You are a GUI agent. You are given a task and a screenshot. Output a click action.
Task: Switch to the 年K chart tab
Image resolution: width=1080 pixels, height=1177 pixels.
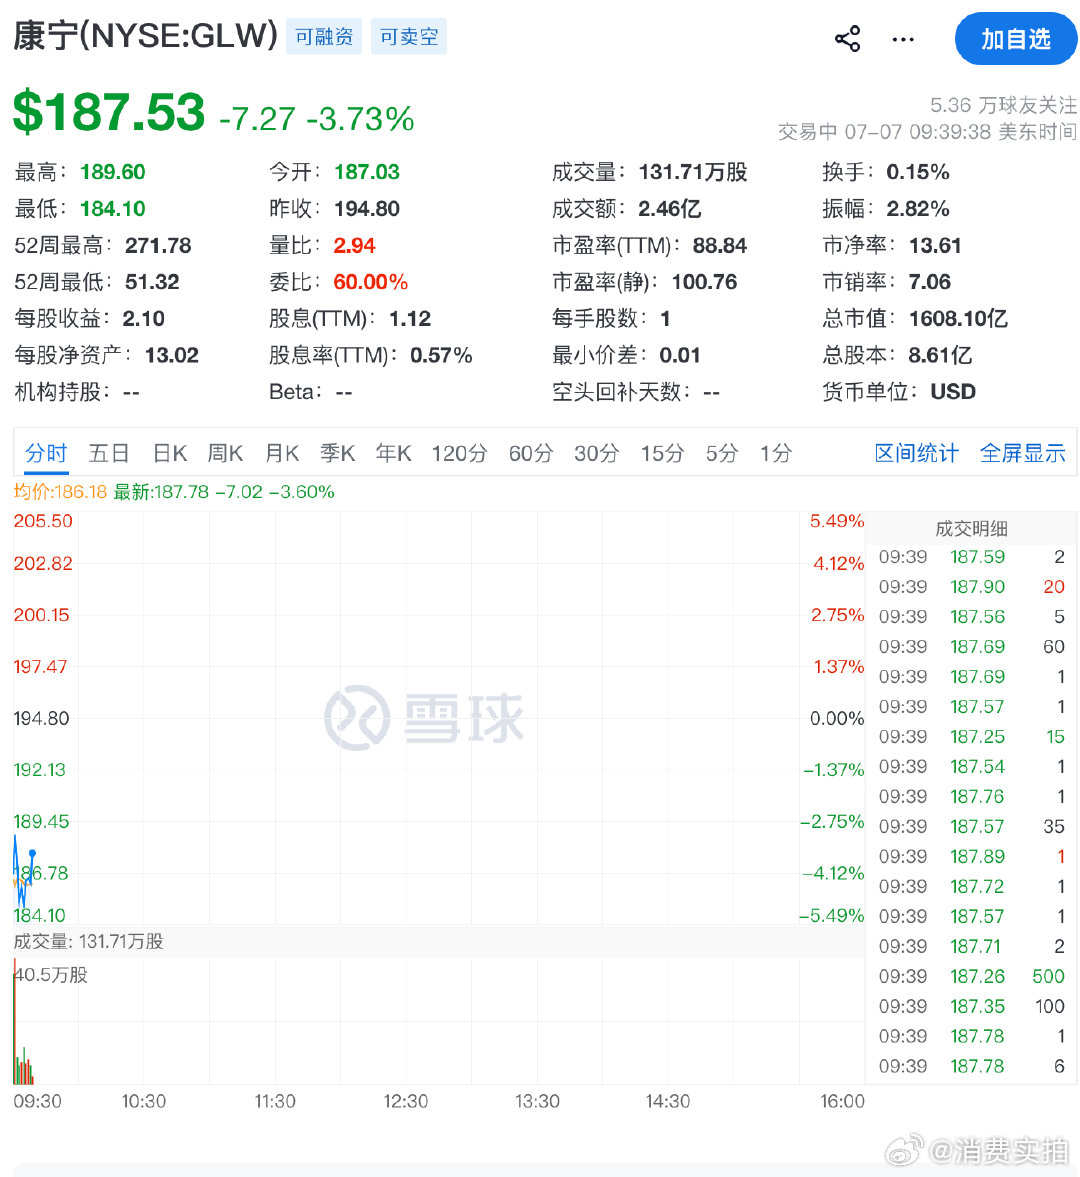tap(394, 453)
